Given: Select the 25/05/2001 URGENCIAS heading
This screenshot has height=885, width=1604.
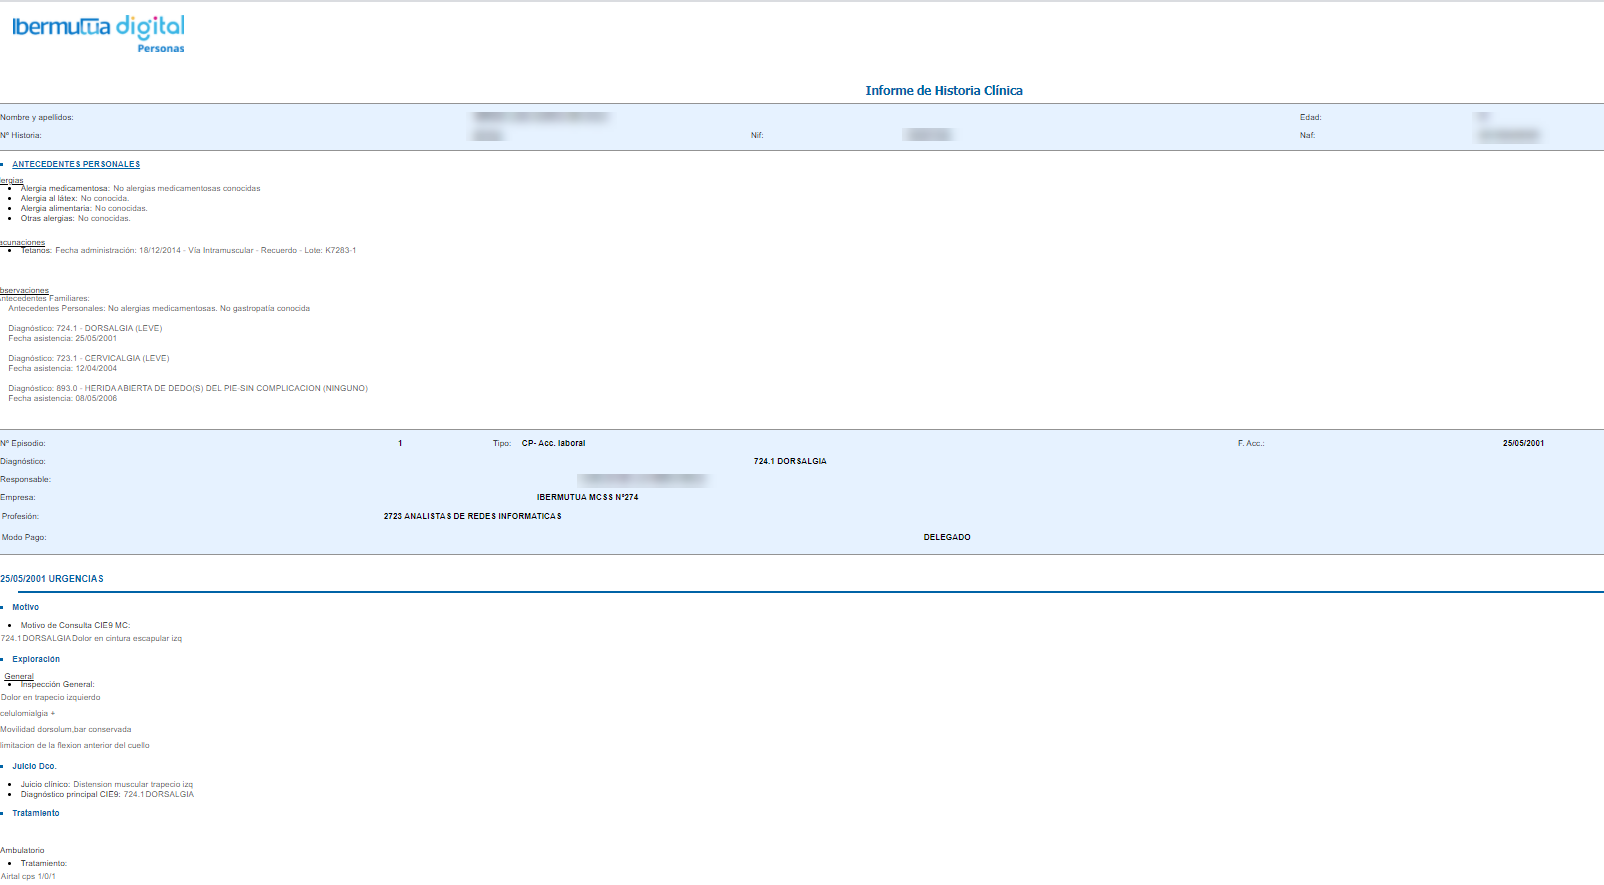Looking at the screenshot, I should click(x=52, y=579).
